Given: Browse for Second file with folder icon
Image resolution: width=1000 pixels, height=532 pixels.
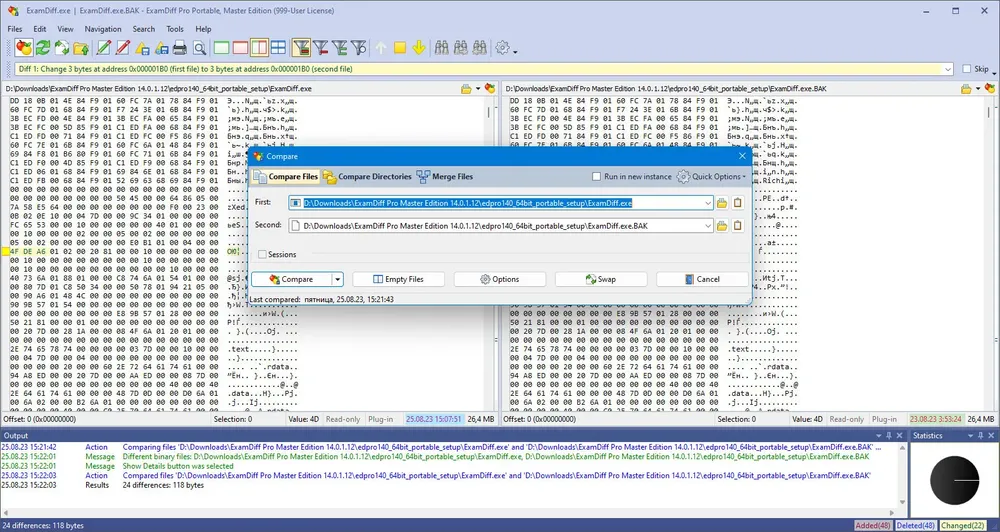Looking at the screenshot, I should pyautogui.click(x=722, y=226).
